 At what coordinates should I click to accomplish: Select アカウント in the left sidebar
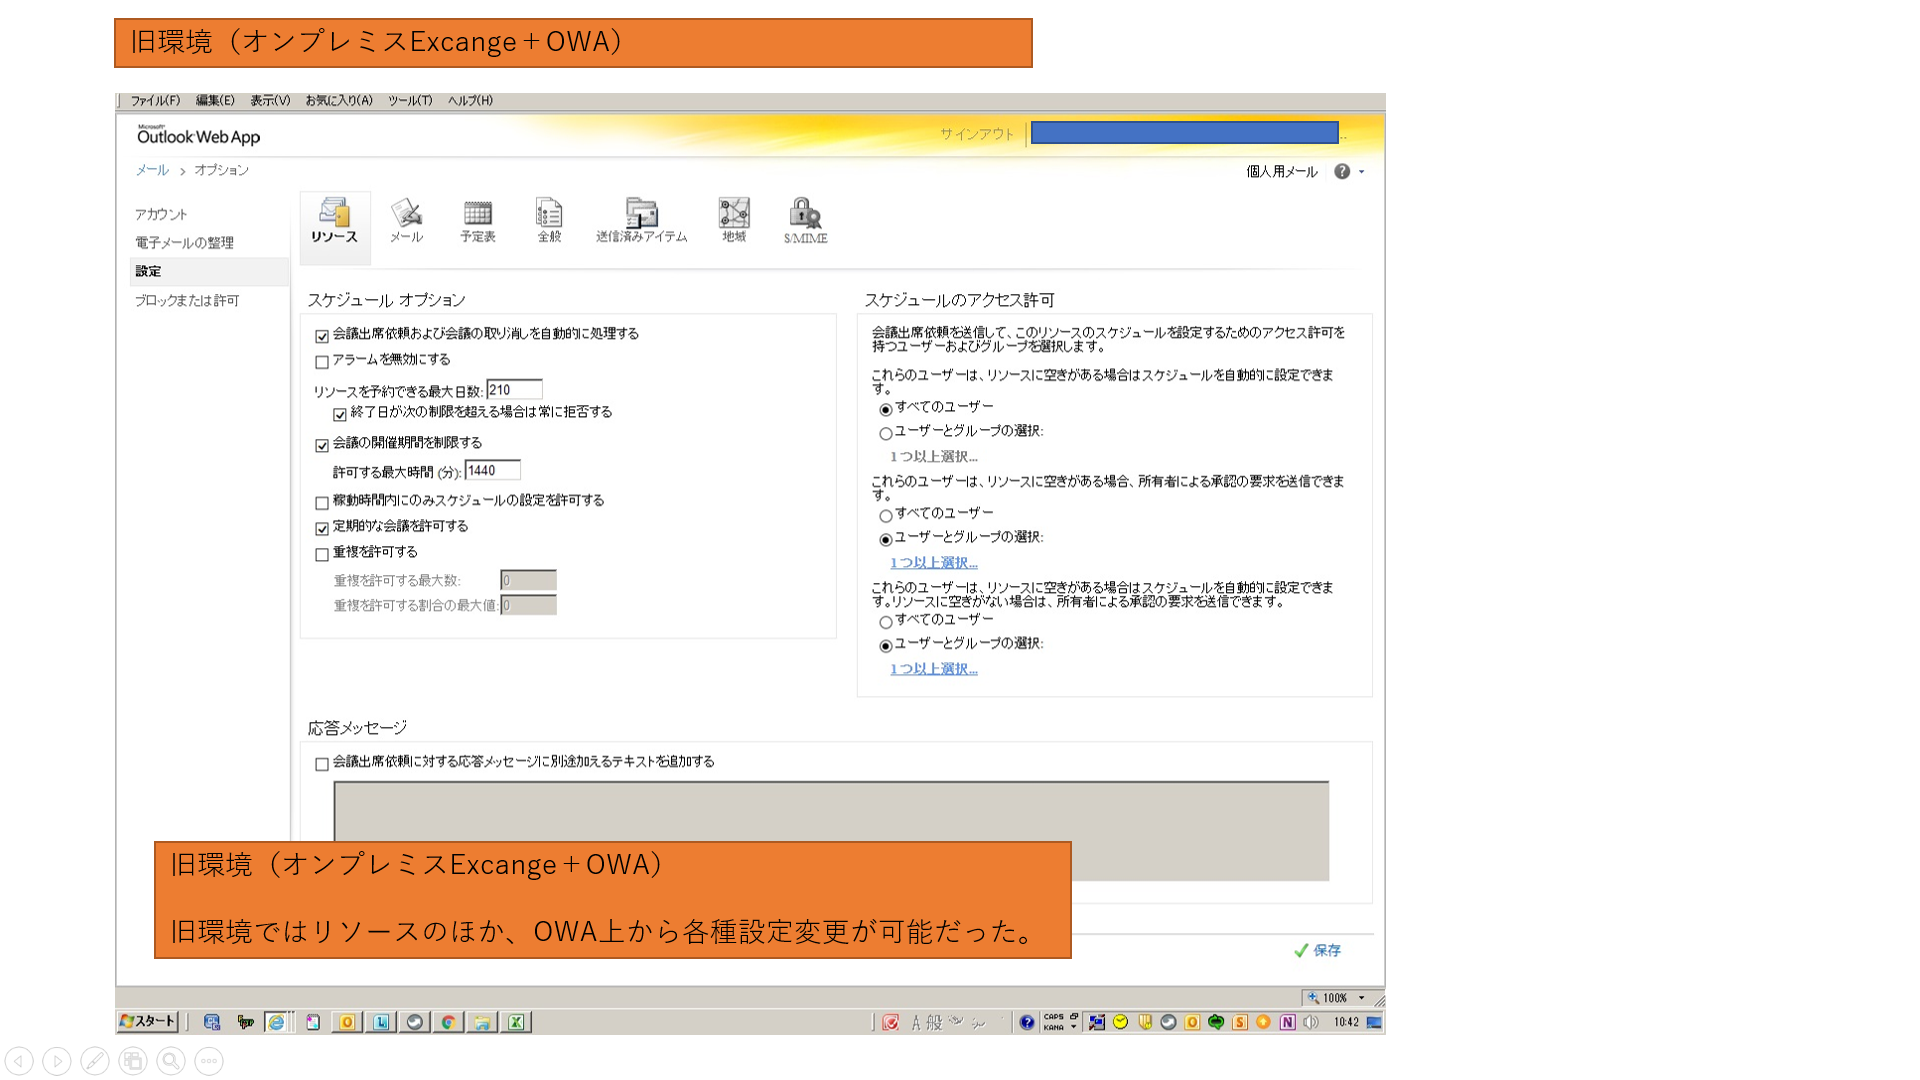(161, 214)
